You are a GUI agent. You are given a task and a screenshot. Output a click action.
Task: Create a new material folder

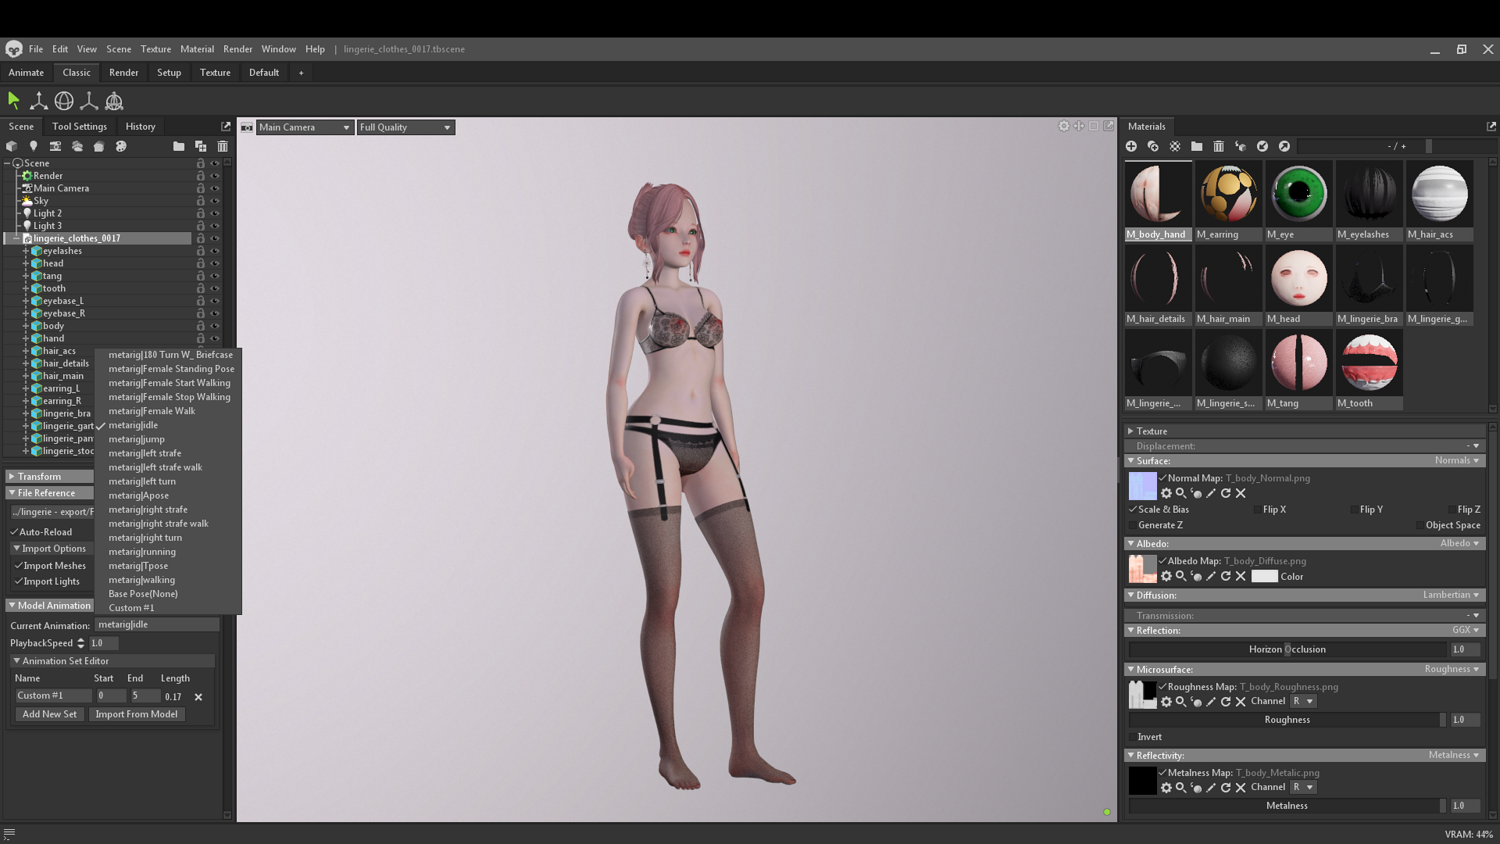(1197, 146)
